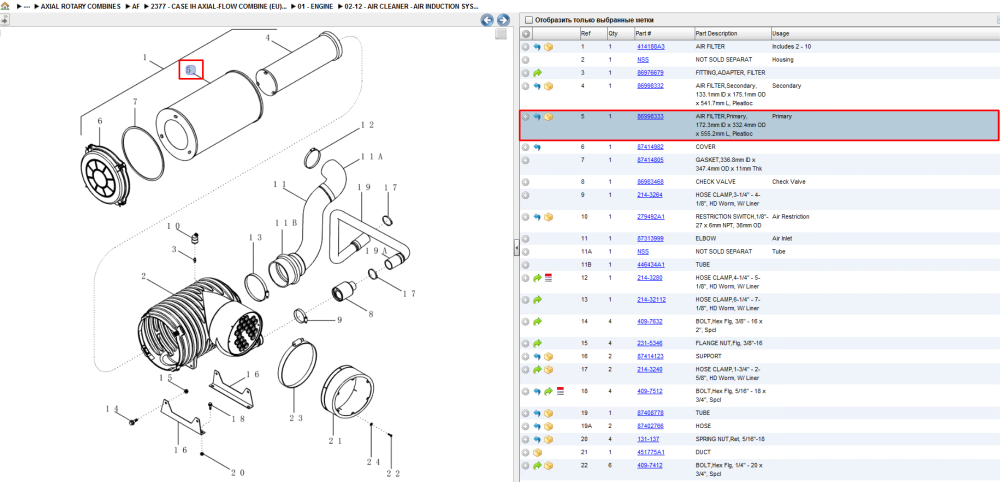Open part number 86998332 link
This screenshot has width=1000, height=482.
click(x=651, y=85)
